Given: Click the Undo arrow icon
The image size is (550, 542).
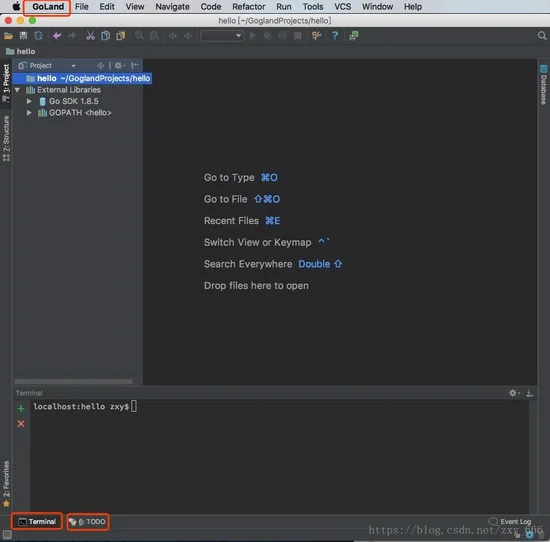Looking at the screenshot, I should (57, 36).
